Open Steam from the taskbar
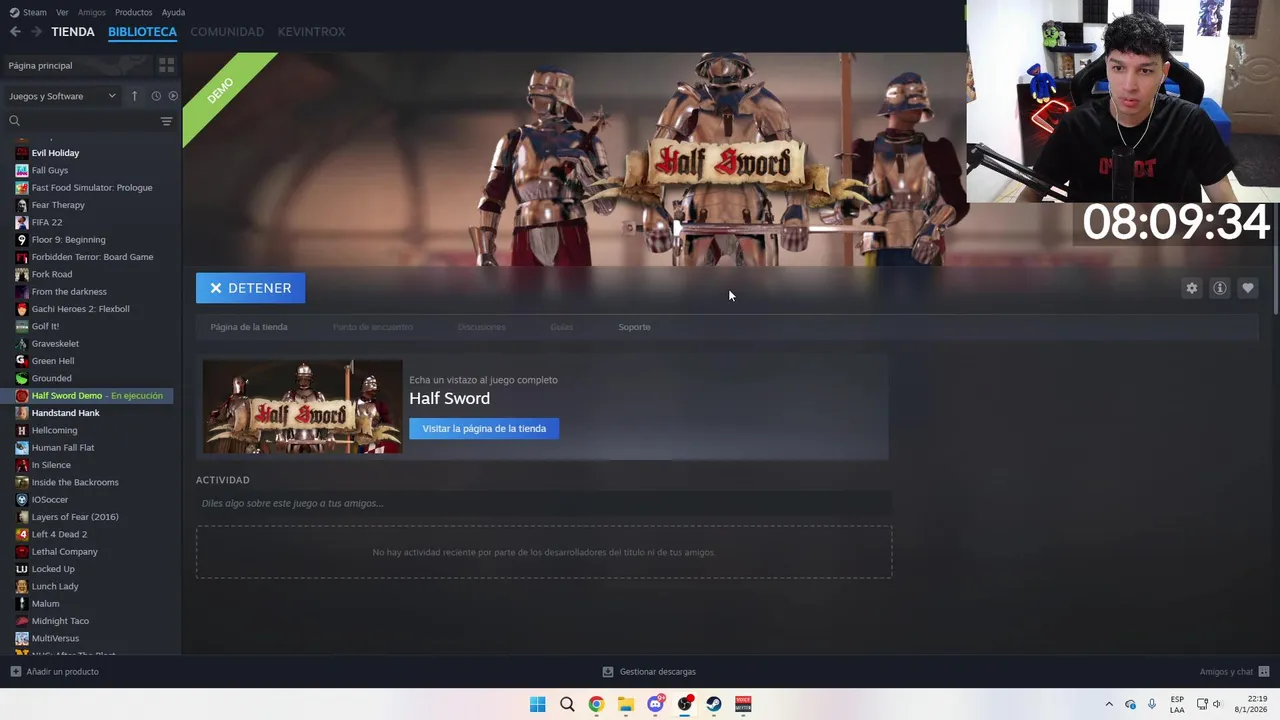1280x720 pixels. click(x=714, y=704)
